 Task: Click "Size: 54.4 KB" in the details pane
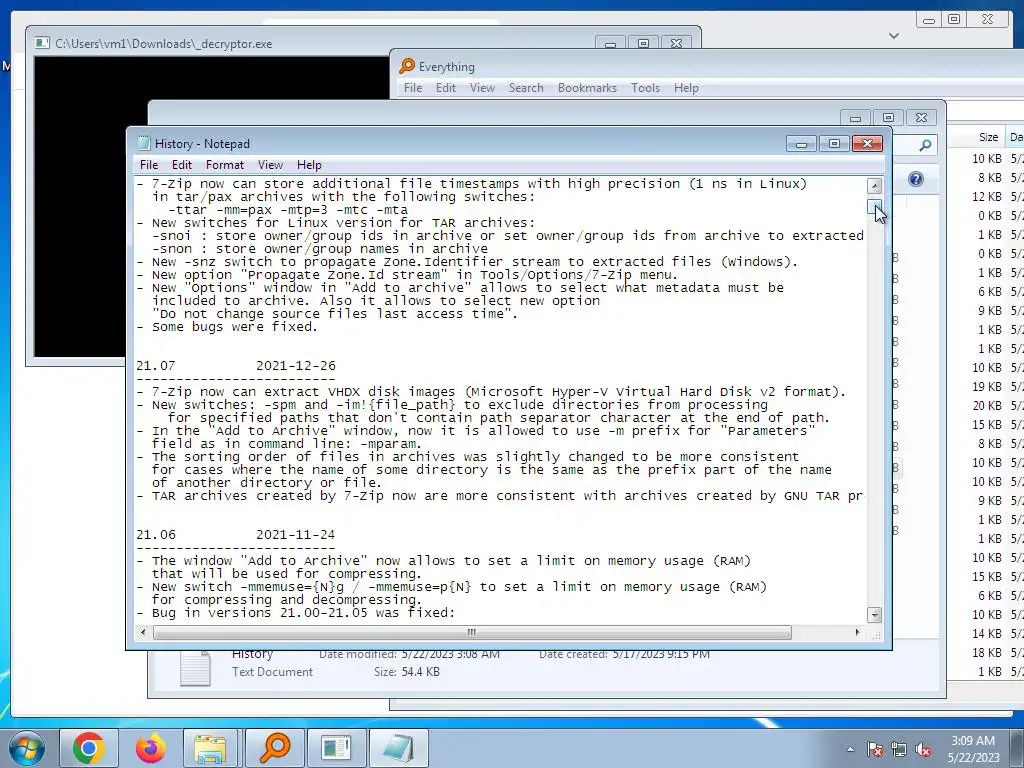407,671
